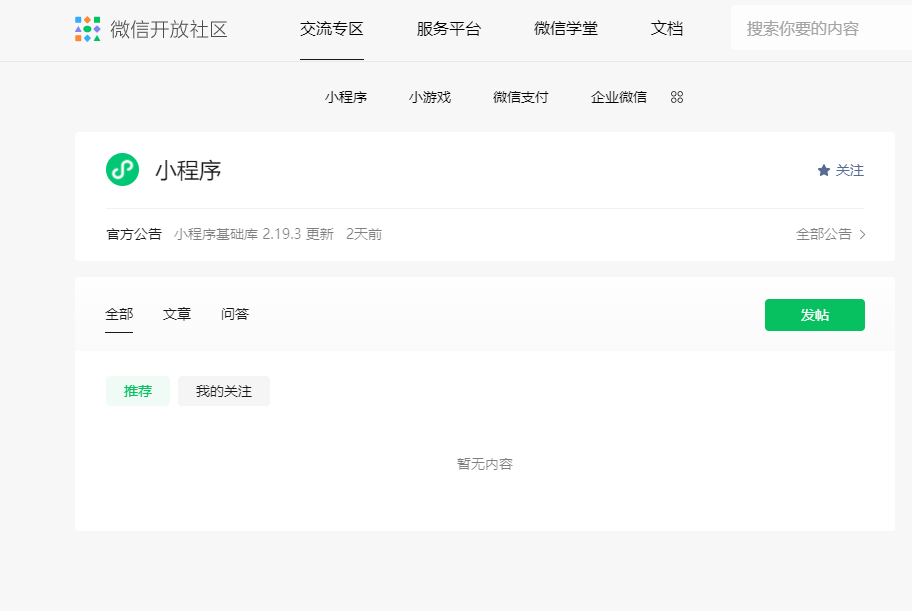This screenshot has height=611, width=912.
Task: View all announcements via 全部公告
Action: (824, 234)
